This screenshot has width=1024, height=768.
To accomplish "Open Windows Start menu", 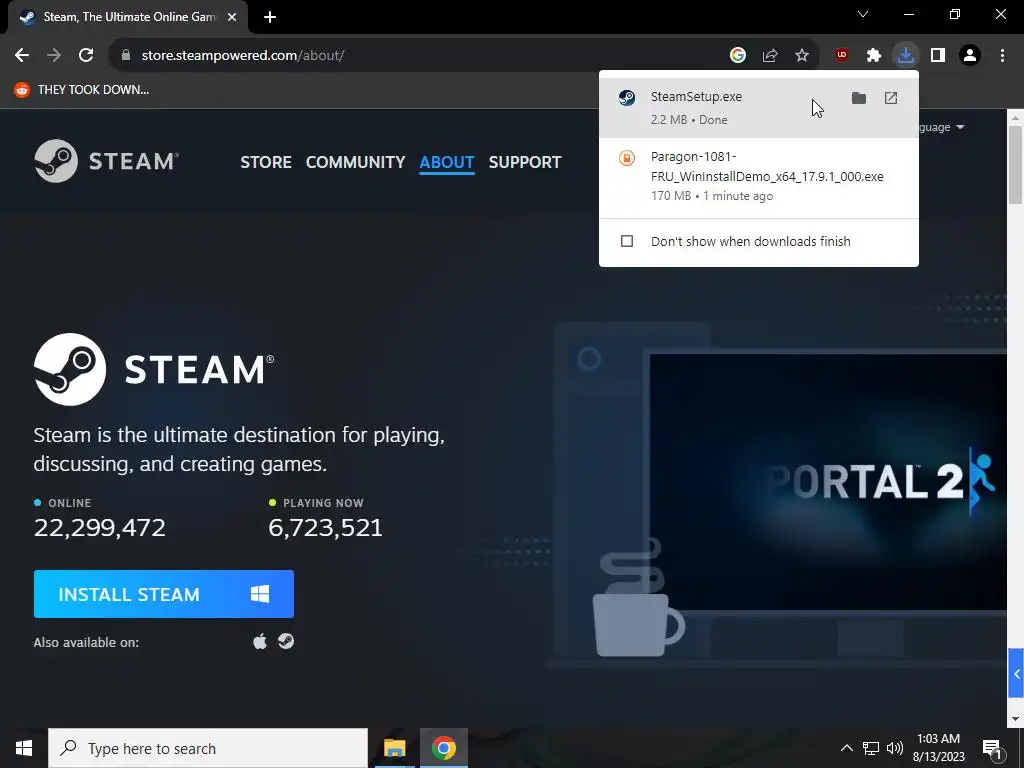I will 24,748.
